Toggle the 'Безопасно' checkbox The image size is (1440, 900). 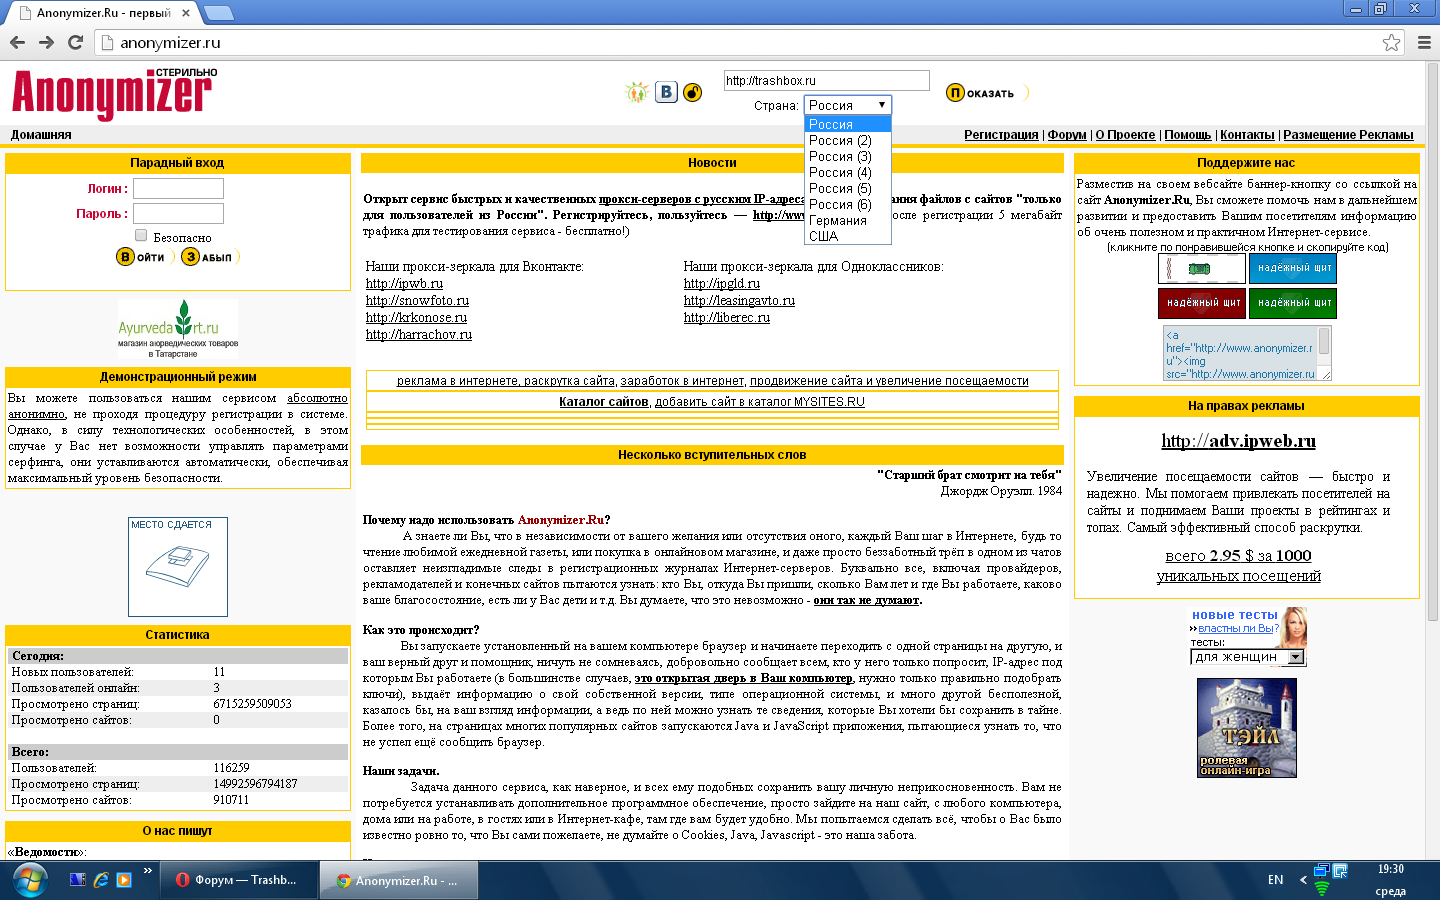(x=141, y=236)
